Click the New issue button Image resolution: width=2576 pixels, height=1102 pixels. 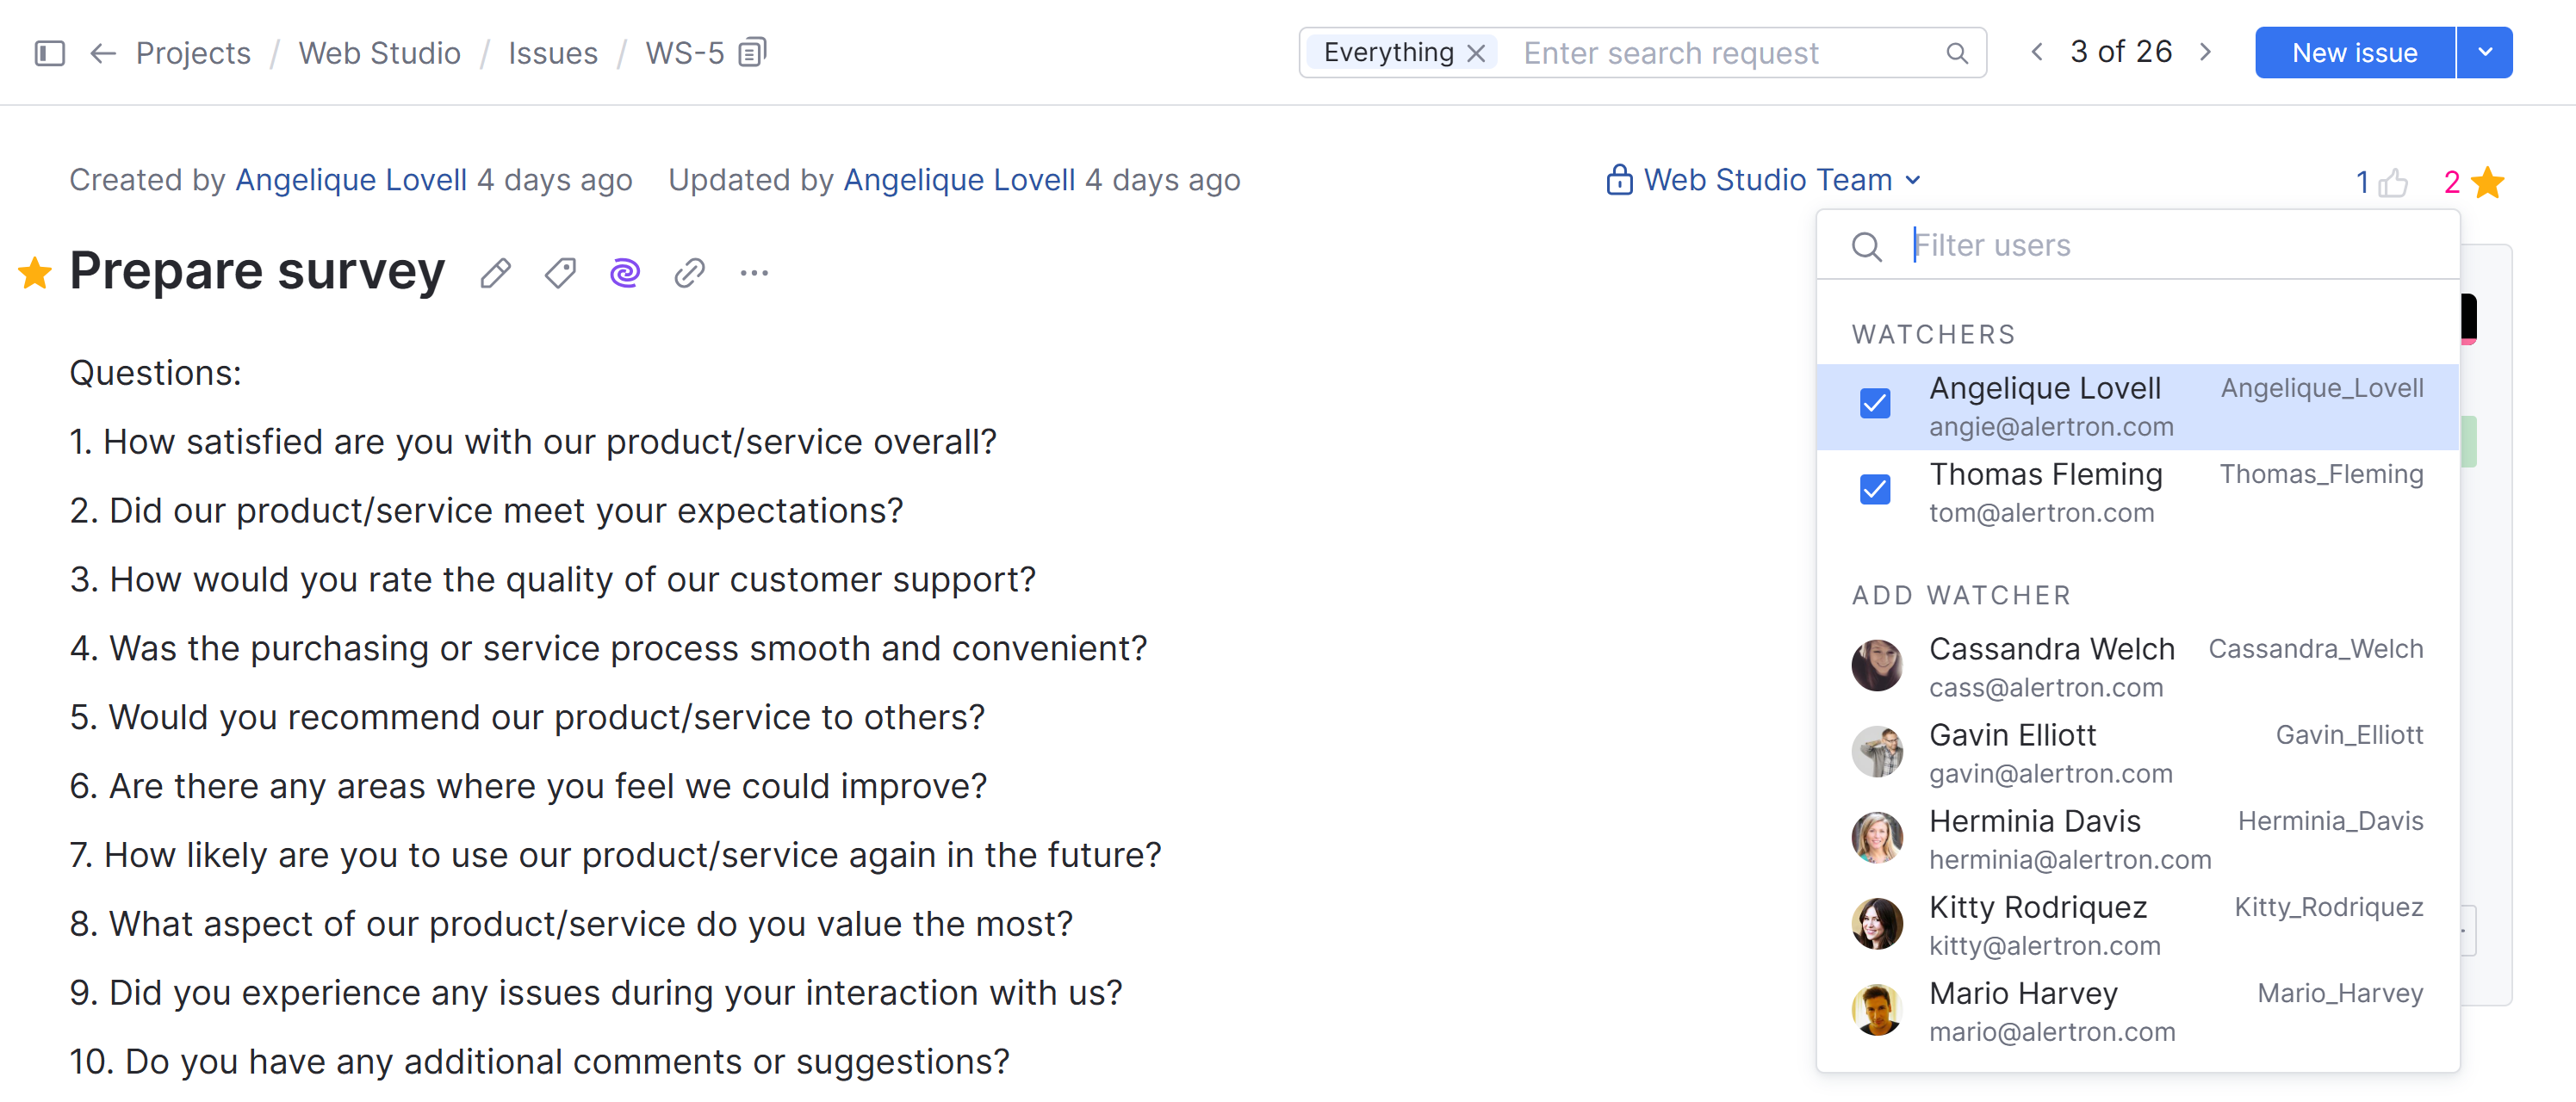(2354, 53)
